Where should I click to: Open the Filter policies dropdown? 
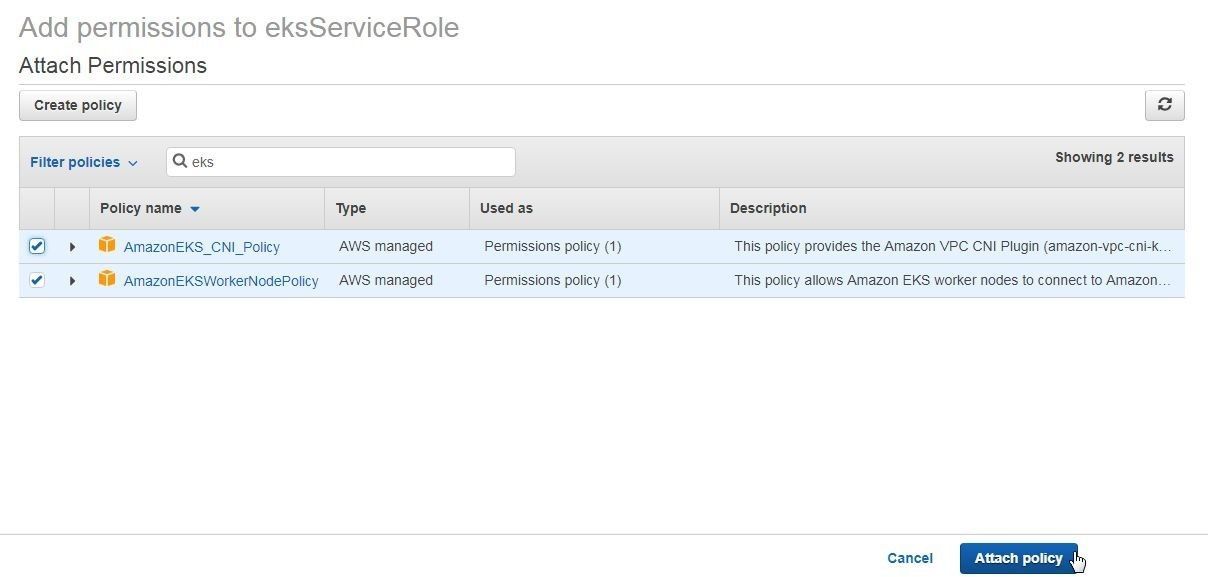pyautogui.click(x=84, y=162)
